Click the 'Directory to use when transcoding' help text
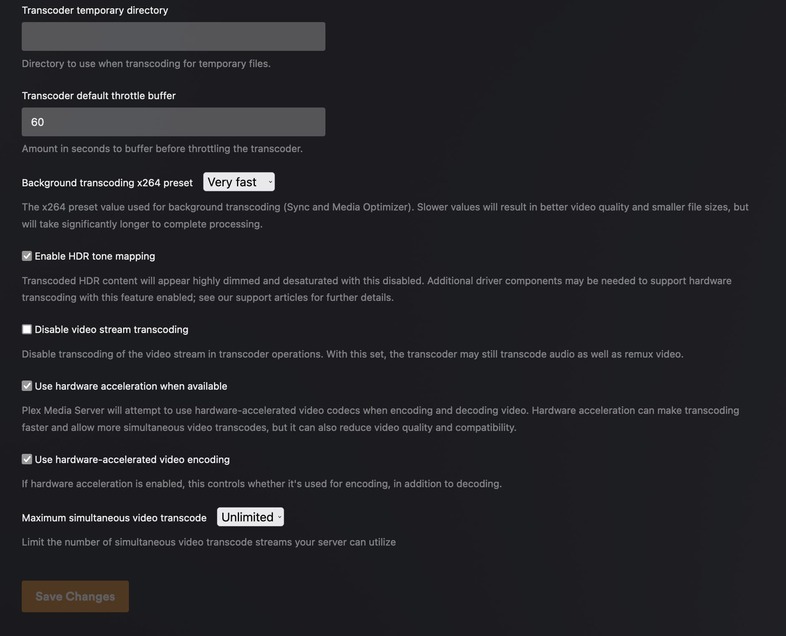 coord(146,63)
